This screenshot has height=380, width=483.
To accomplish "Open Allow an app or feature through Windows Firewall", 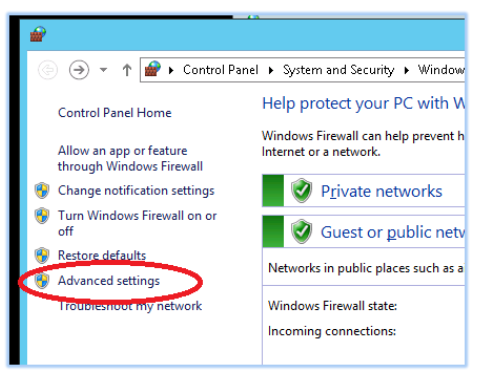I will point(130,158).
